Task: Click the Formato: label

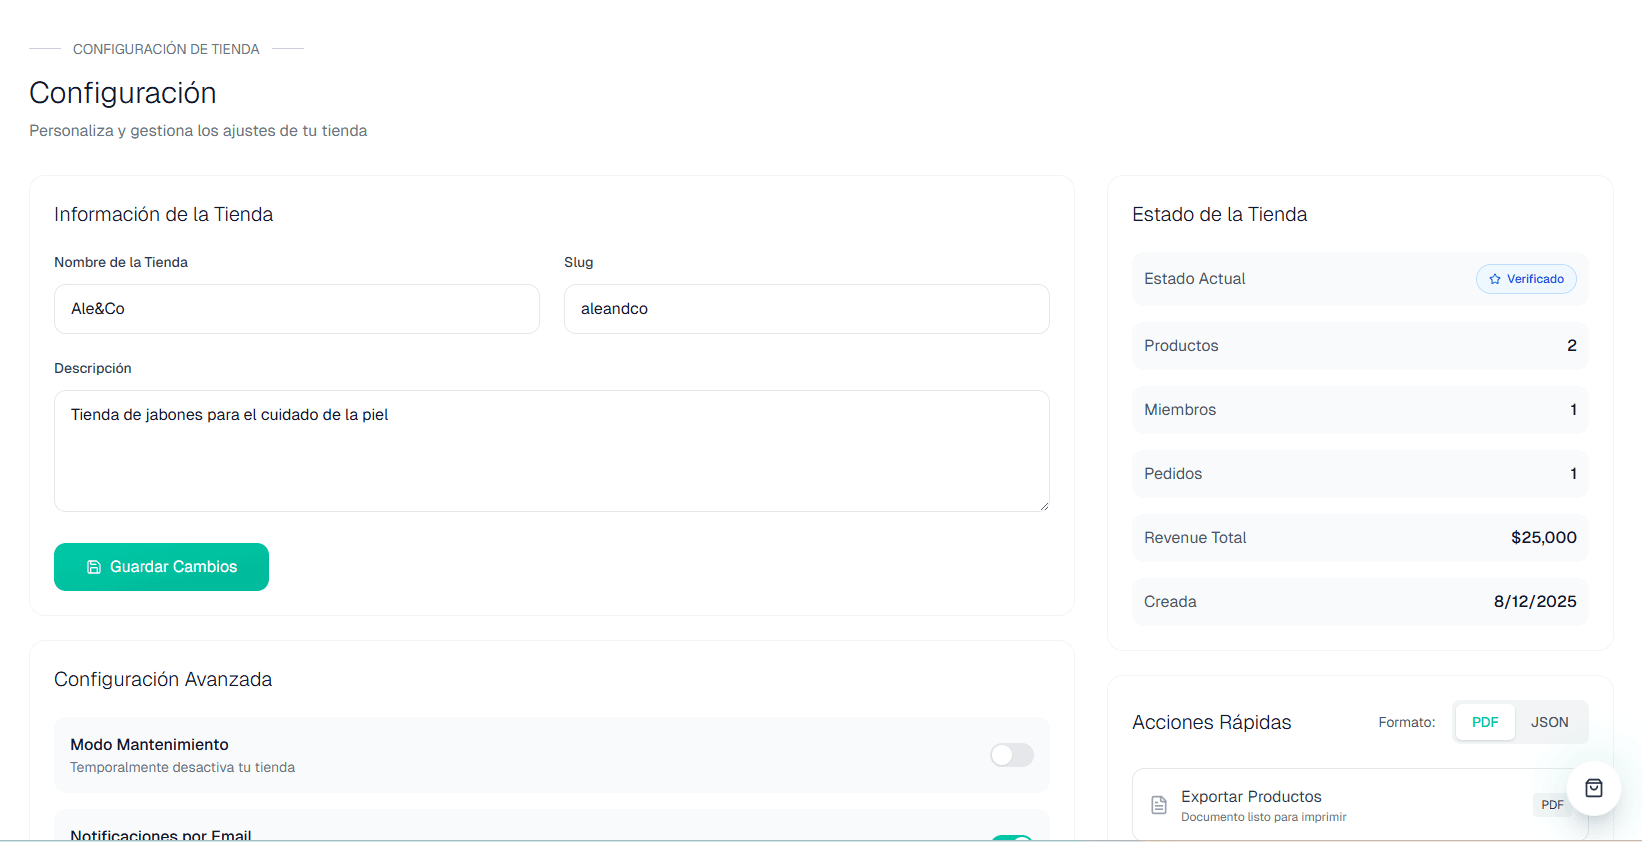Action: tap(1407, 722)
